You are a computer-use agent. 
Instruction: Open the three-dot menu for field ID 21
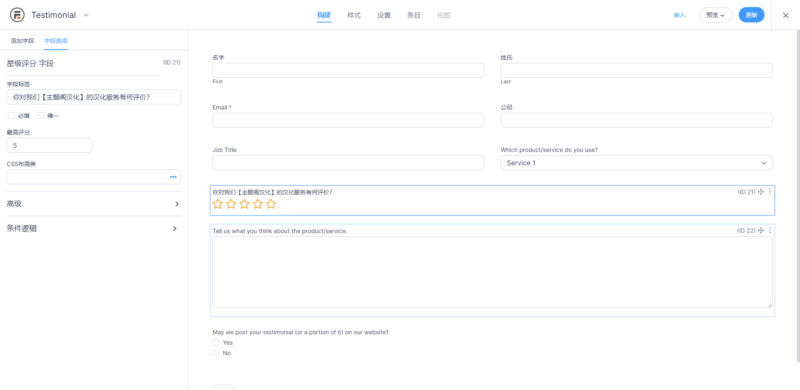770,192
